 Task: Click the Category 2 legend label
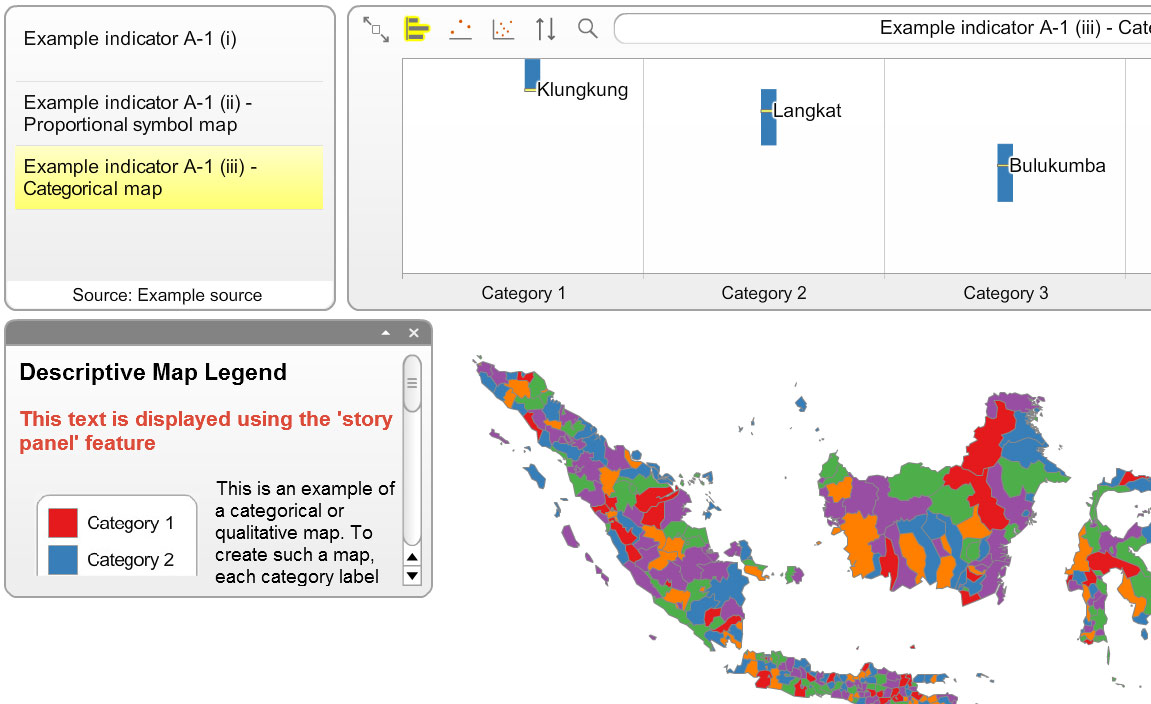tap(131, 559)
